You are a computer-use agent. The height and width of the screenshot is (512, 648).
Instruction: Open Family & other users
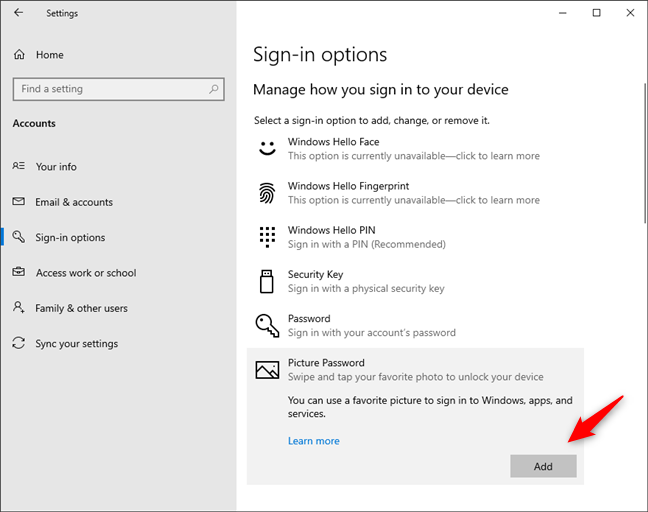(118, 308)
